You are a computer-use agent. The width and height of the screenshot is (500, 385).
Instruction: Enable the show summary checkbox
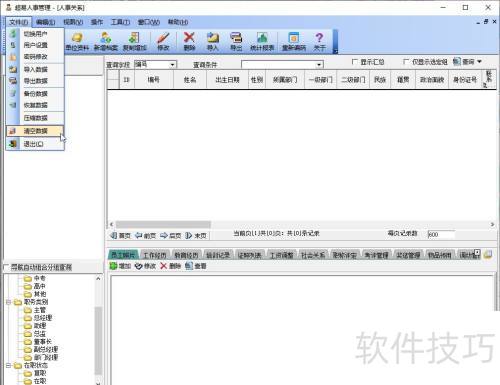click(x=355, y=62)
